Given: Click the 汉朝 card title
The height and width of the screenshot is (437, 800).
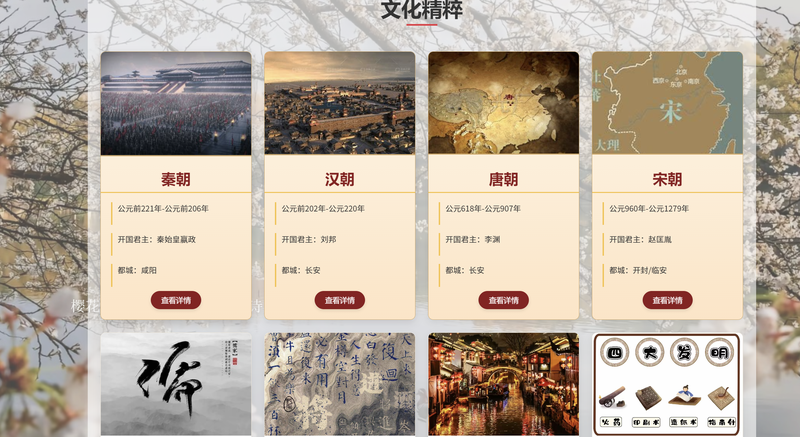Looking at the screenshot, I should click(339, 179).
